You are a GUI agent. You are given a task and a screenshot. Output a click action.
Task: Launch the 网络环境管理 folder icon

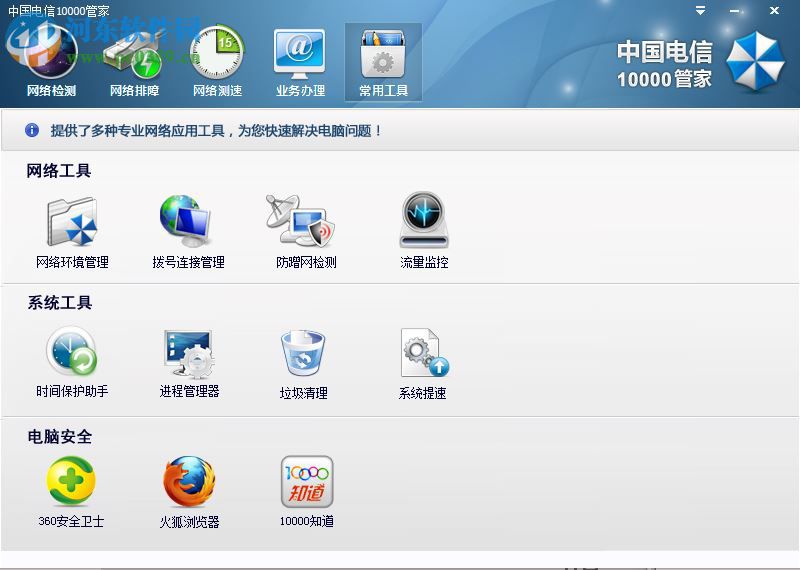click(x=72, y=221)
